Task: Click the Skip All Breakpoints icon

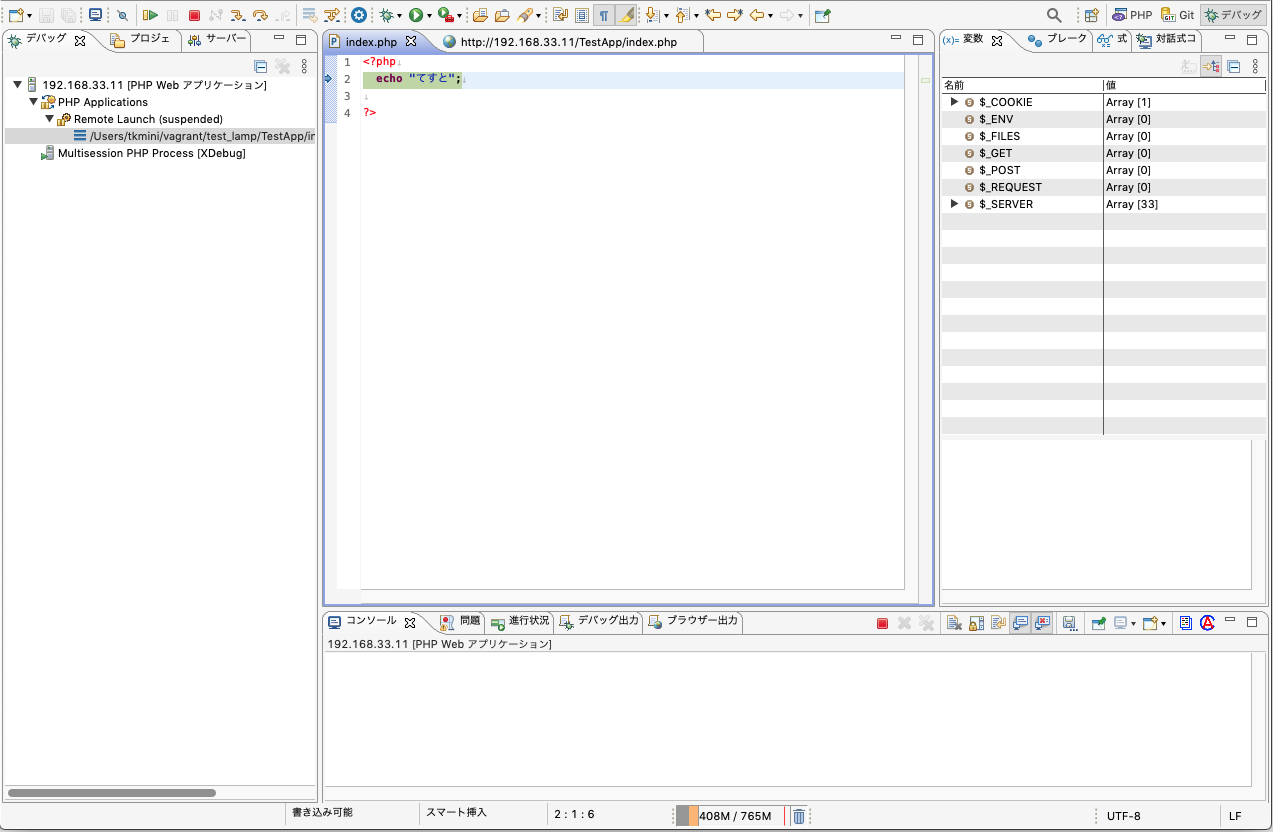Action: click(122, 15)
